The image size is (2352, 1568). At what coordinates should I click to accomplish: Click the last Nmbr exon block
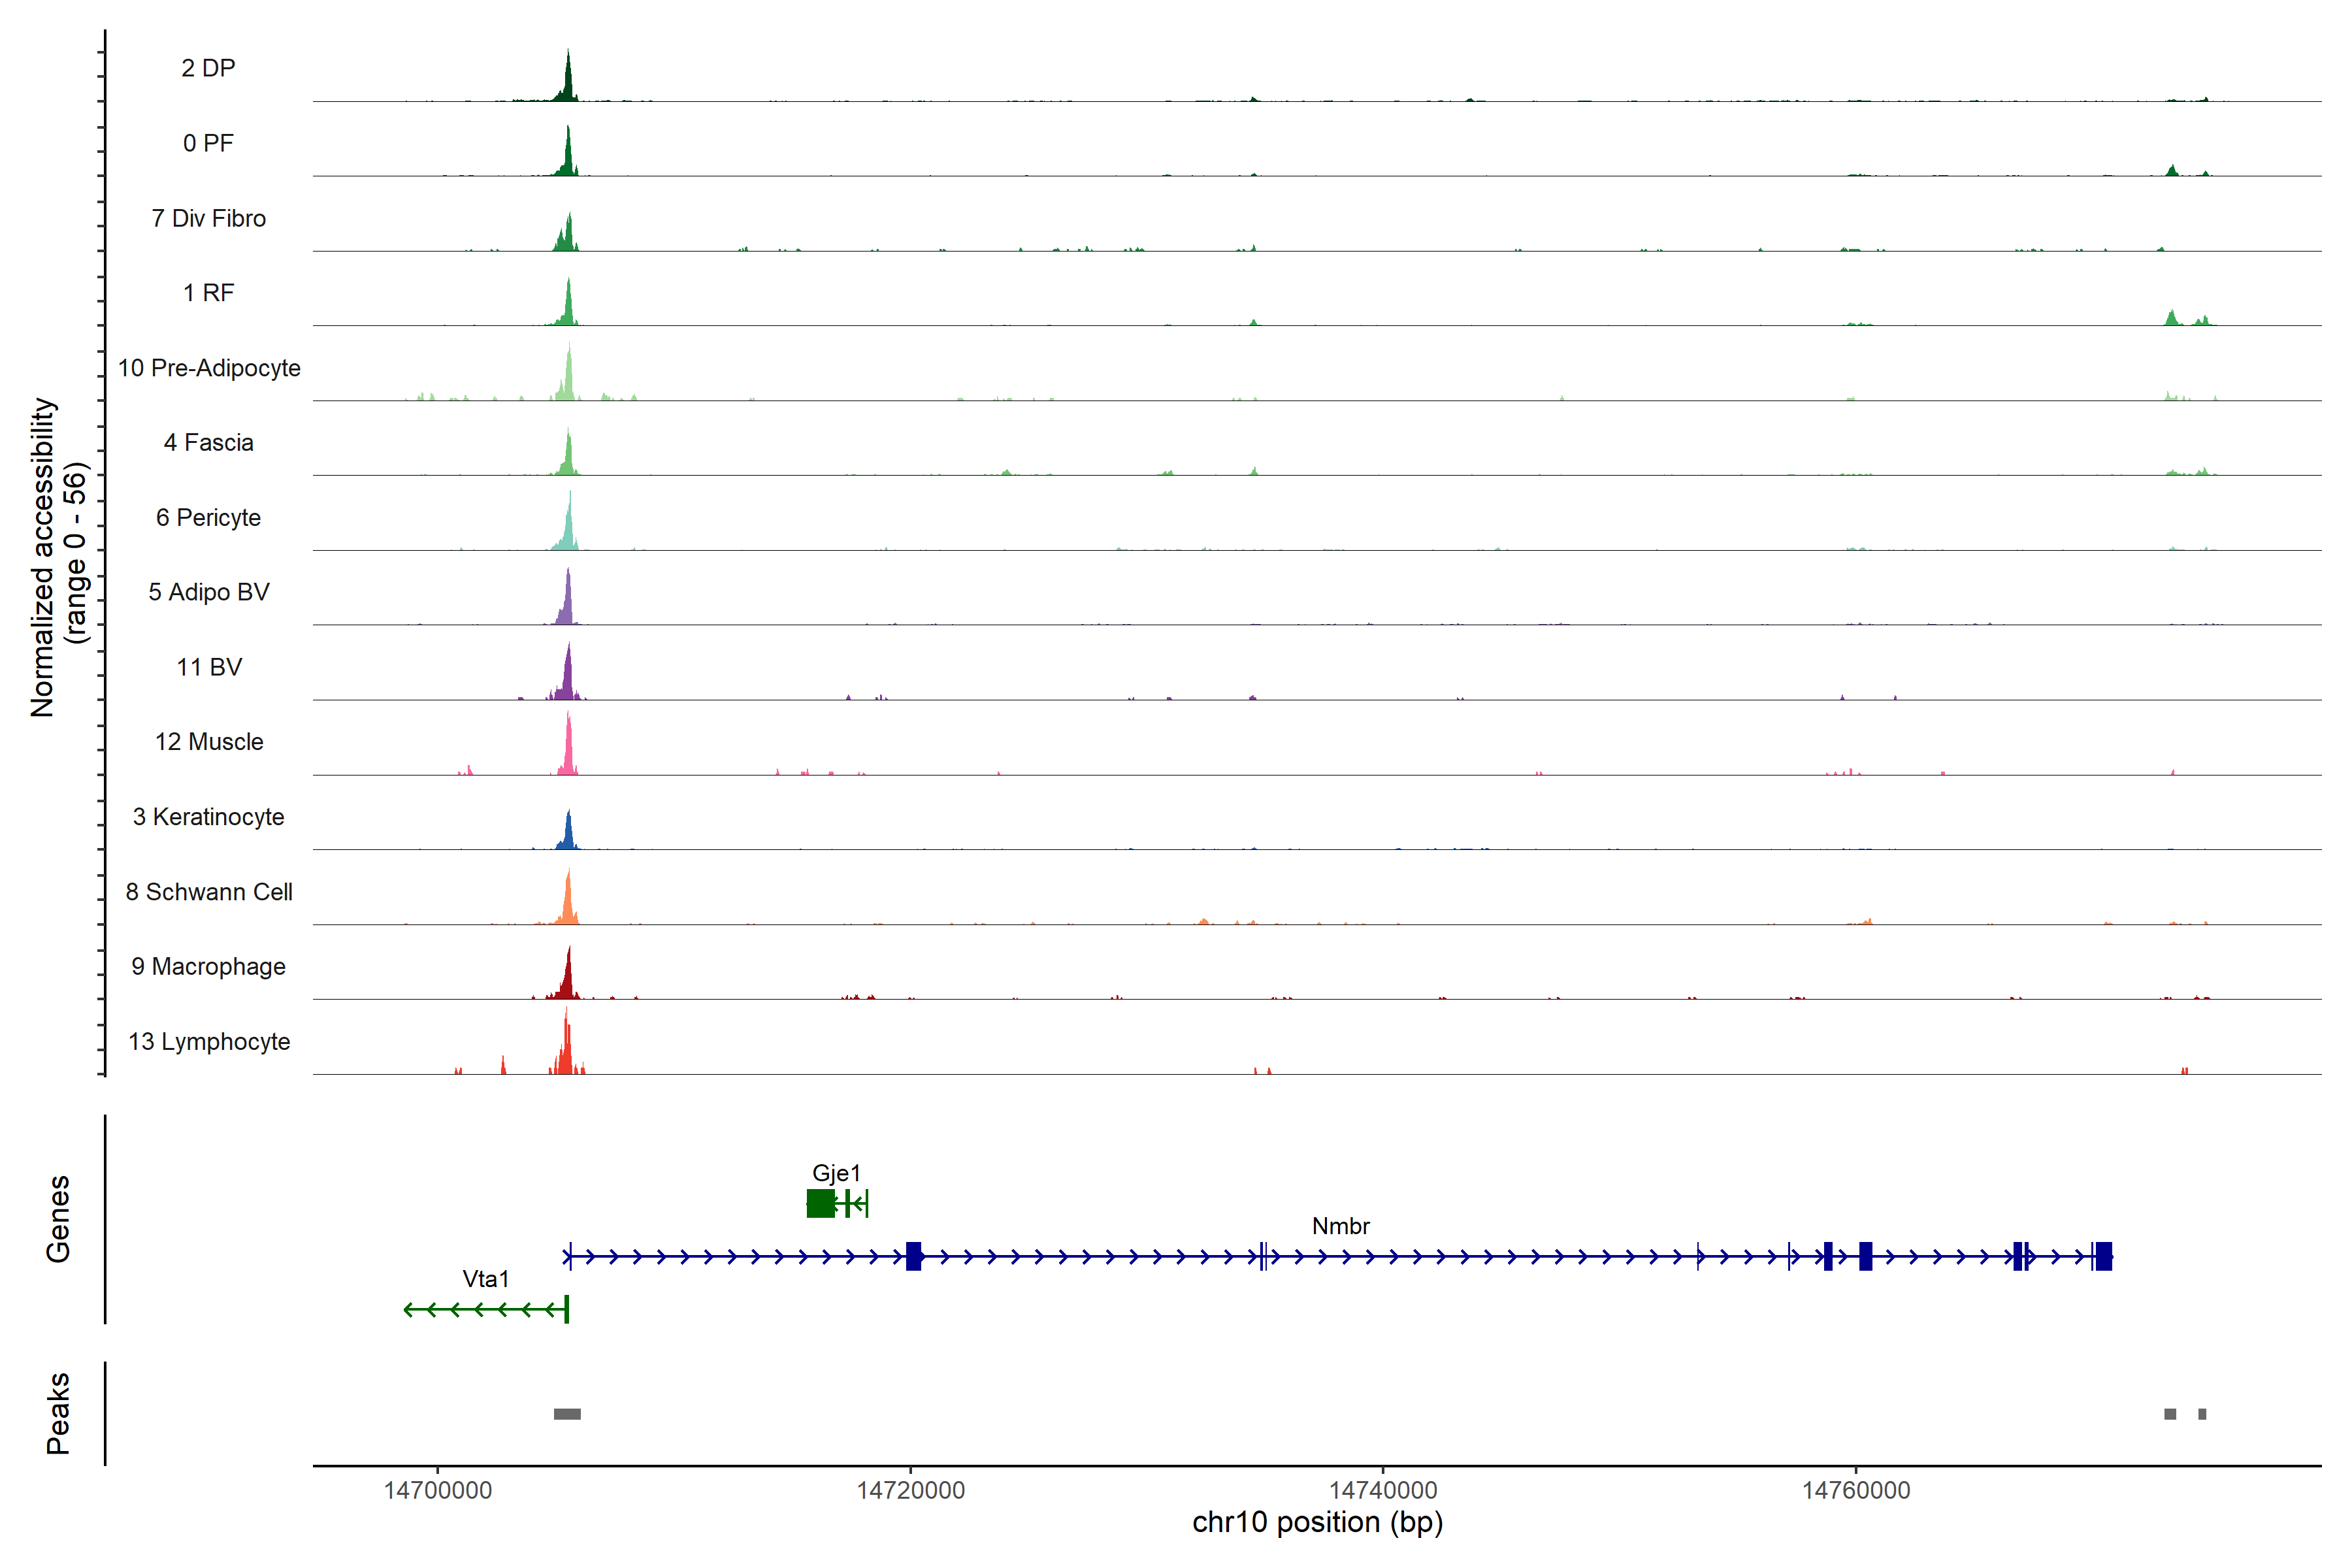click(2104, 1256)
